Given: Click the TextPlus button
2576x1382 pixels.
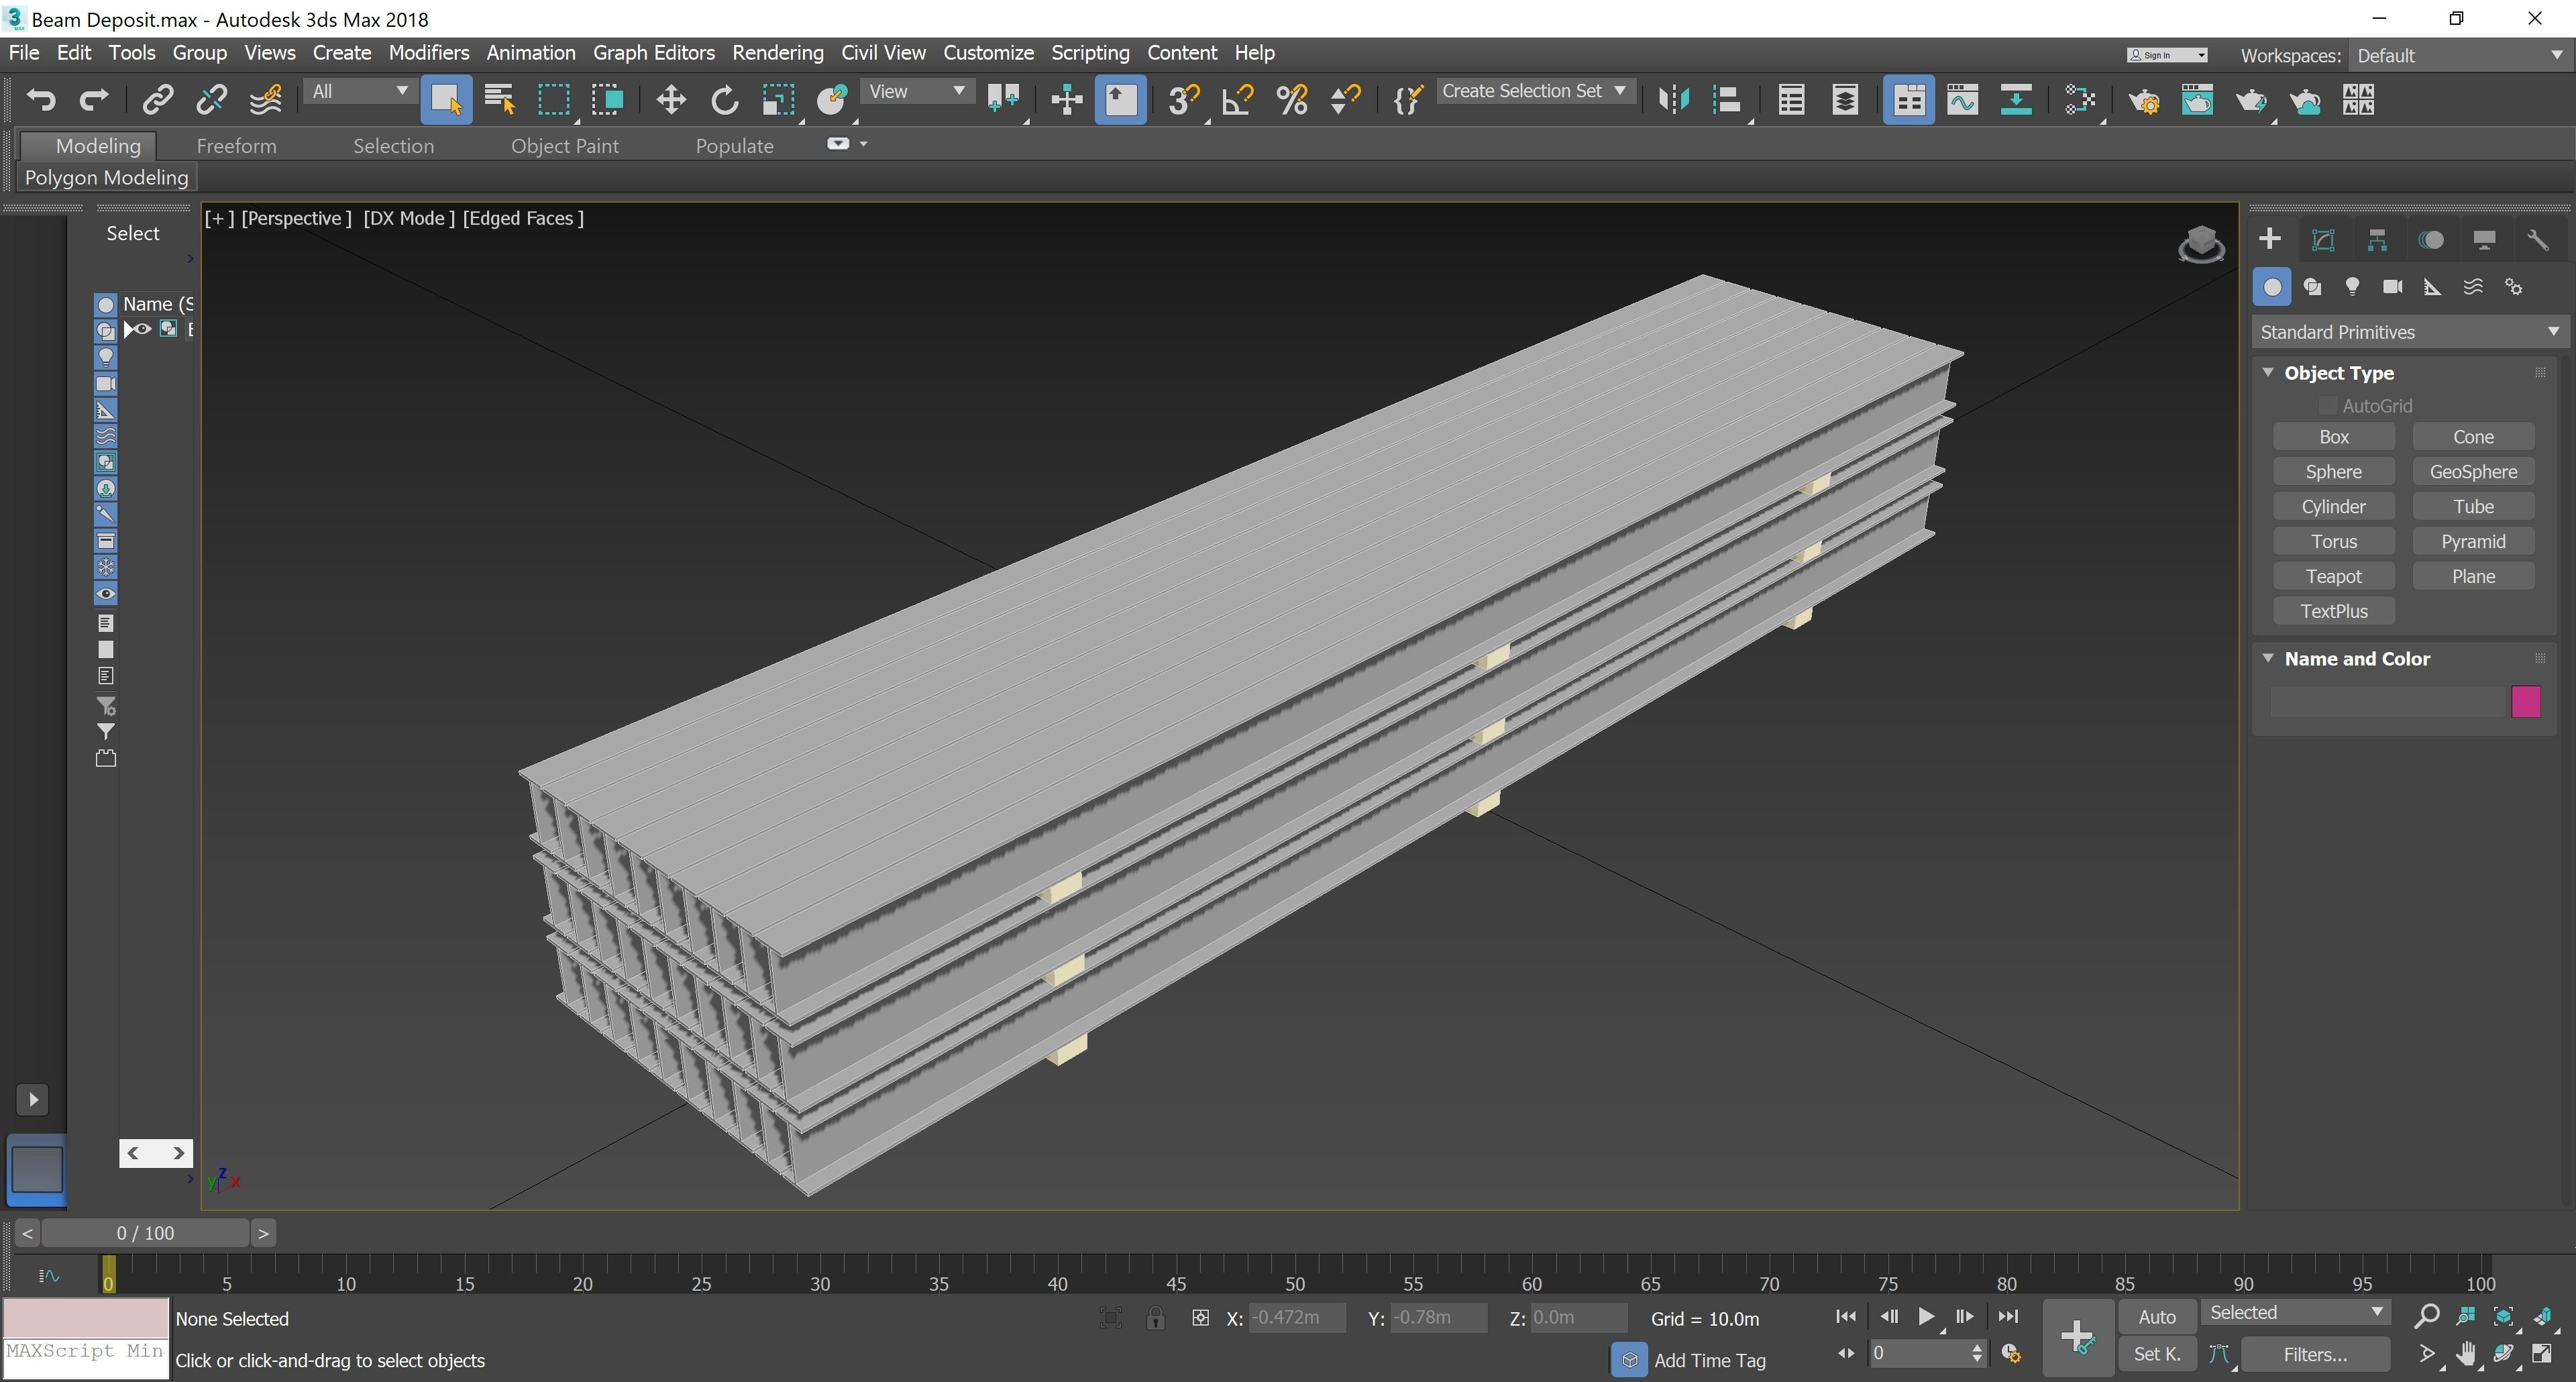Looking at the screenshot, I should (x=2333, y=611).
